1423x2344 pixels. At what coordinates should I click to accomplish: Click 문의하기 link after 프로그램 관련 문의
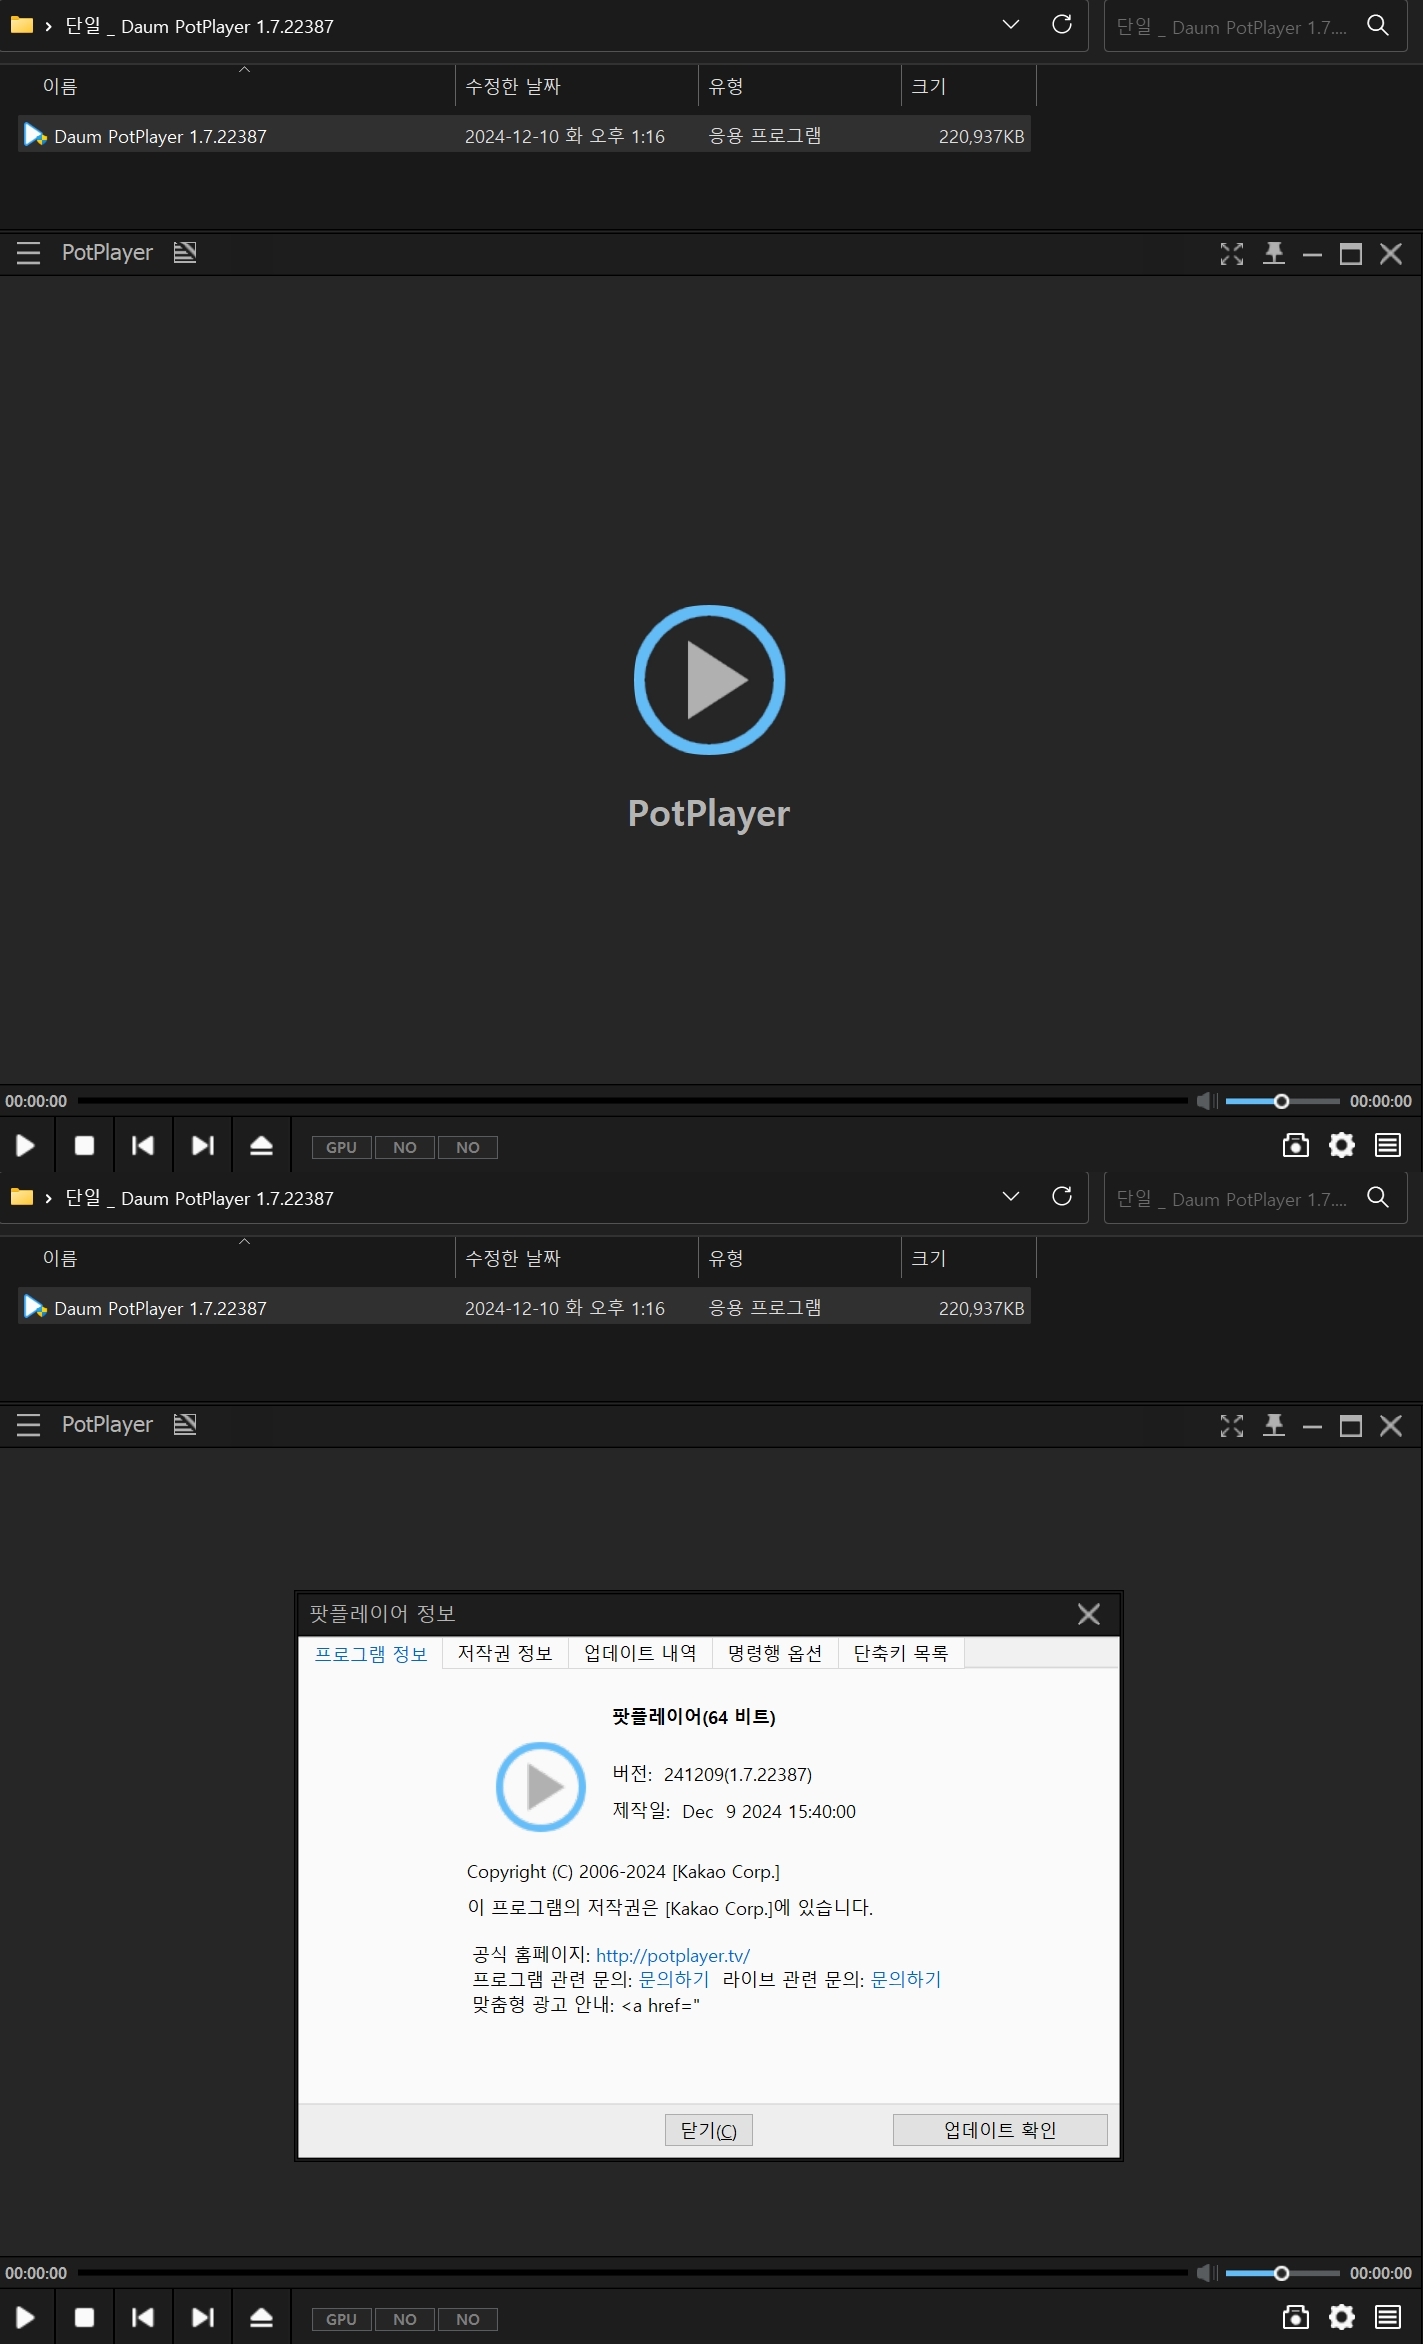[674, 1979]
